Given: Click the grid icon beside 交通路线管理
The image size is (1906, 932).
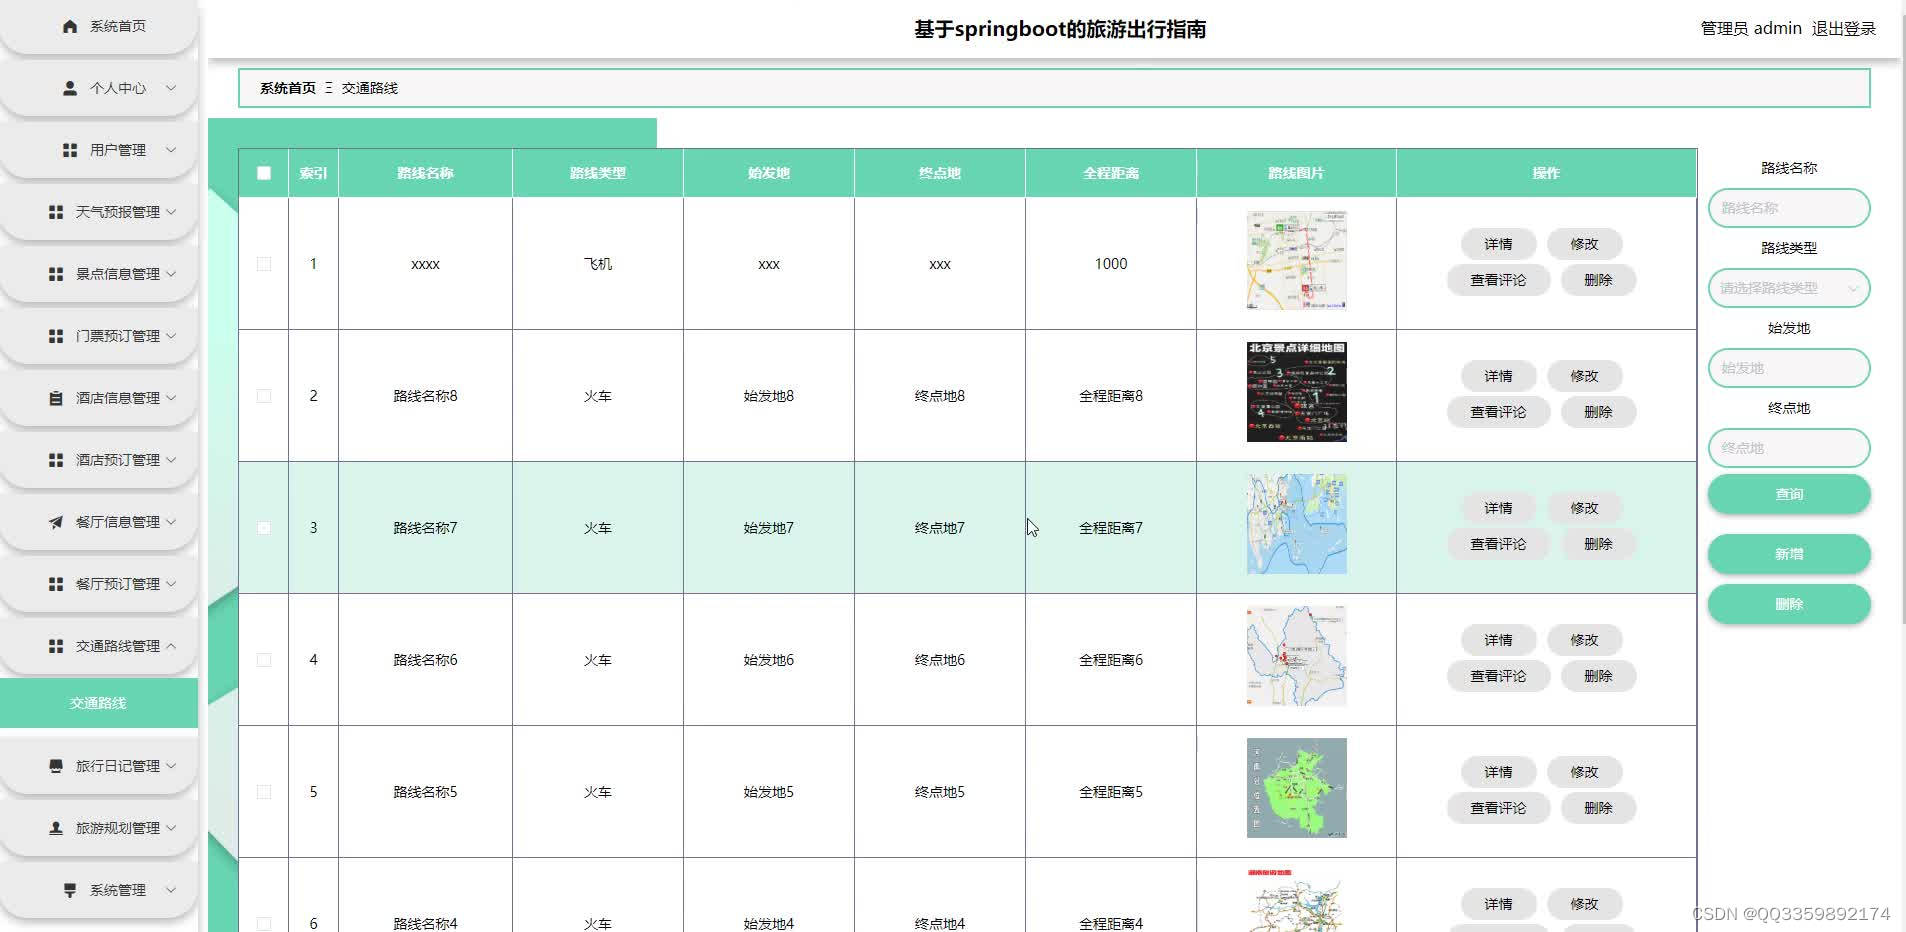Looking at the screenshot, I should [56, 646].
